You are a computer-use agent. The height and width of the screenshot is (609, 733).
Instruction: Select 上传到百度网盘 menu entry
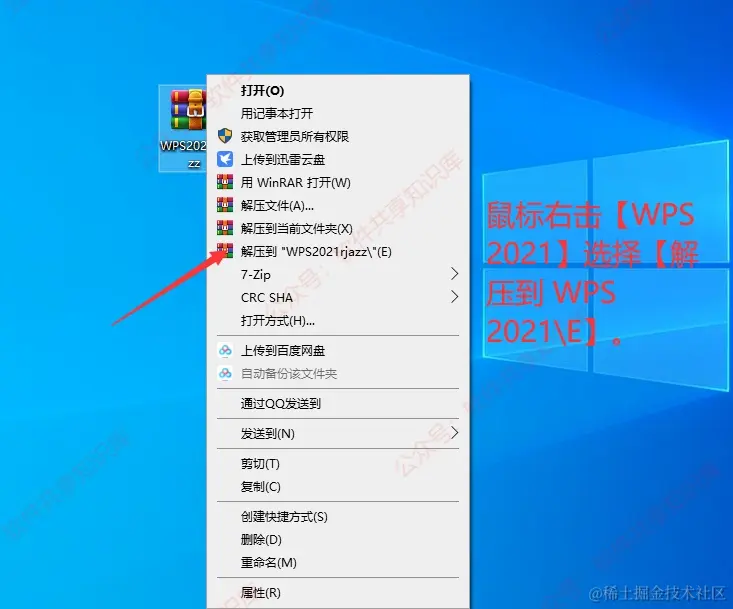(338, 350)
